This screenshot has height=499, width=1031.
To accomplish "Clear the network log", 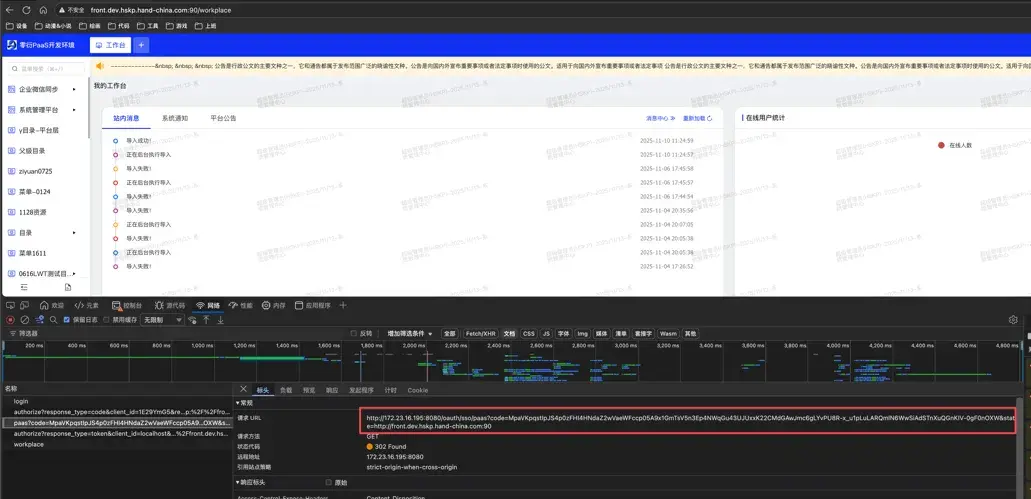I will point(24,320).
